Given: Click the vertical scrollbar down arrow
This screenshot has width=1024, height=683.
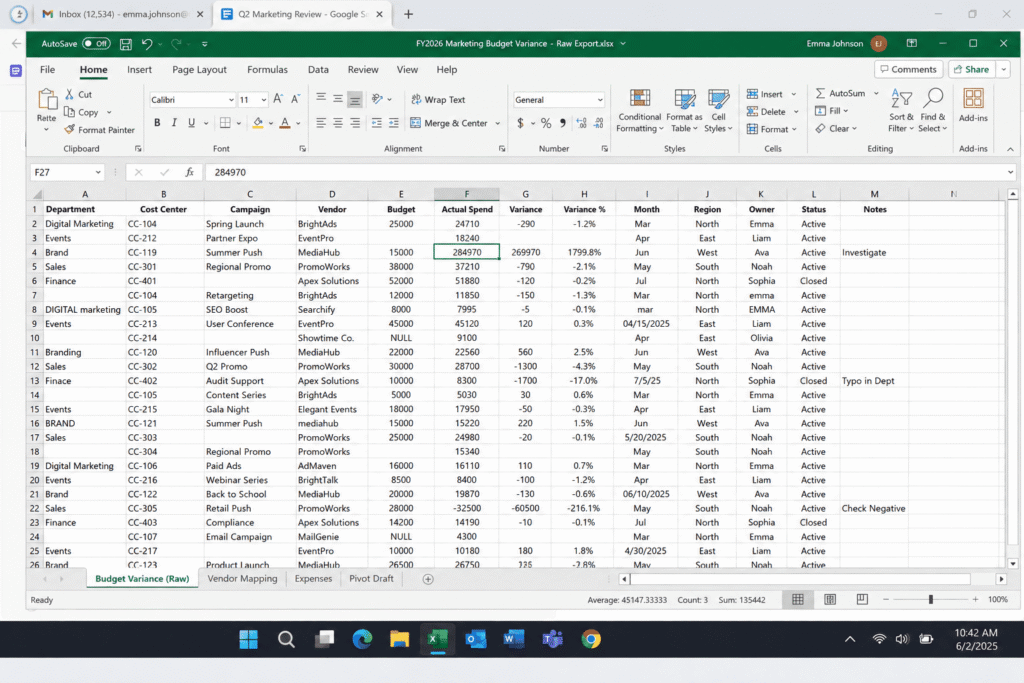Looking at the screenshot, I should [1012, 564].
